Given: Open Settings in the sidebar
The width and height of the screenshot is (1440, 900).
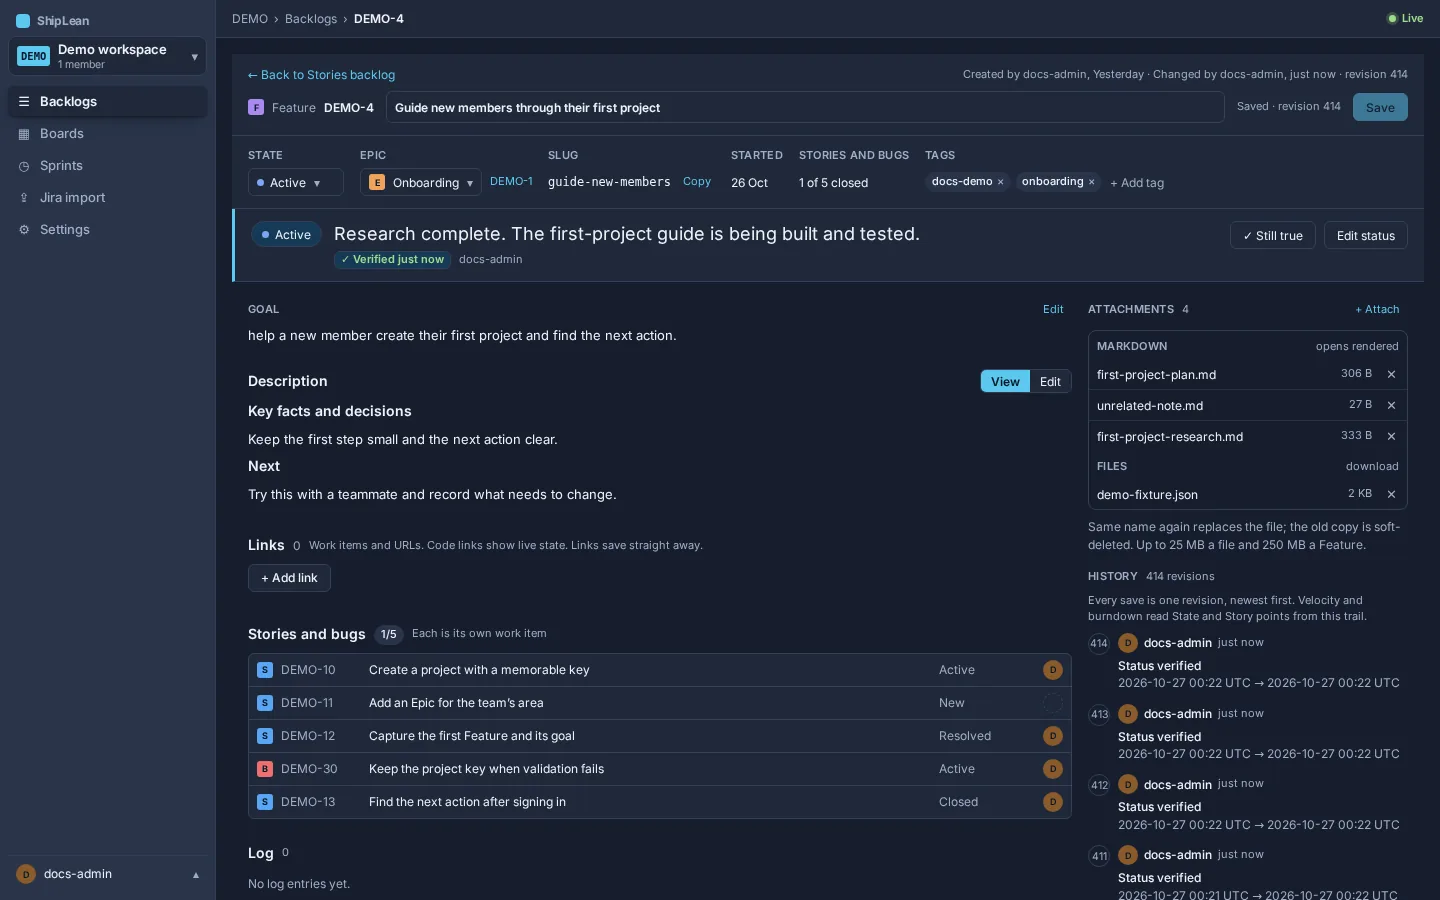Looking at the screenshot, I should pos(108,230).
